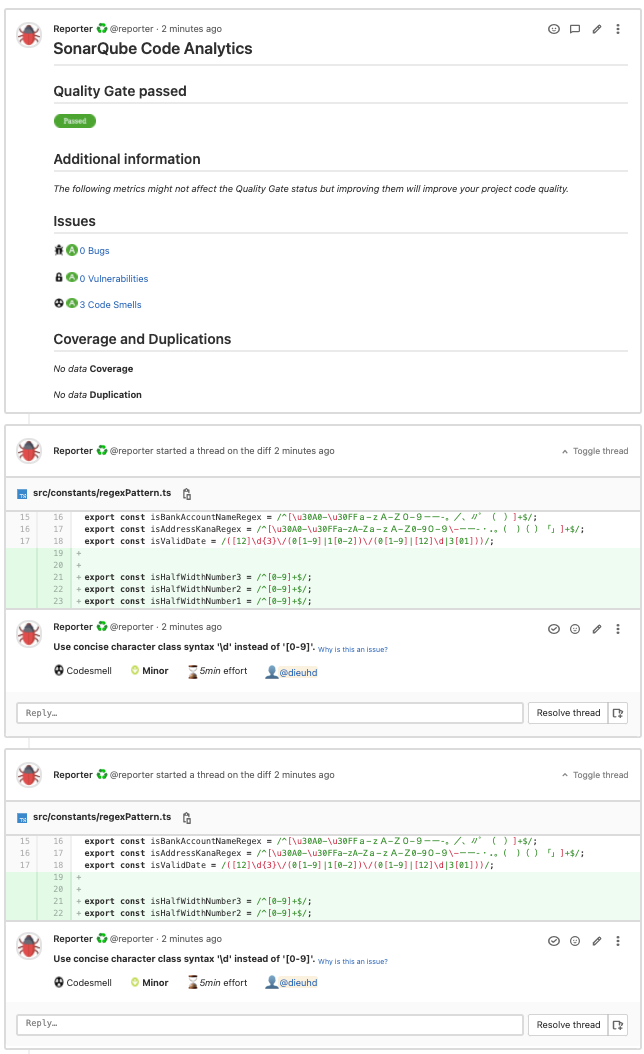Open the 3 Code Smells link
The height and width of the screenshot is (1054, 644).
pos(110,305)
